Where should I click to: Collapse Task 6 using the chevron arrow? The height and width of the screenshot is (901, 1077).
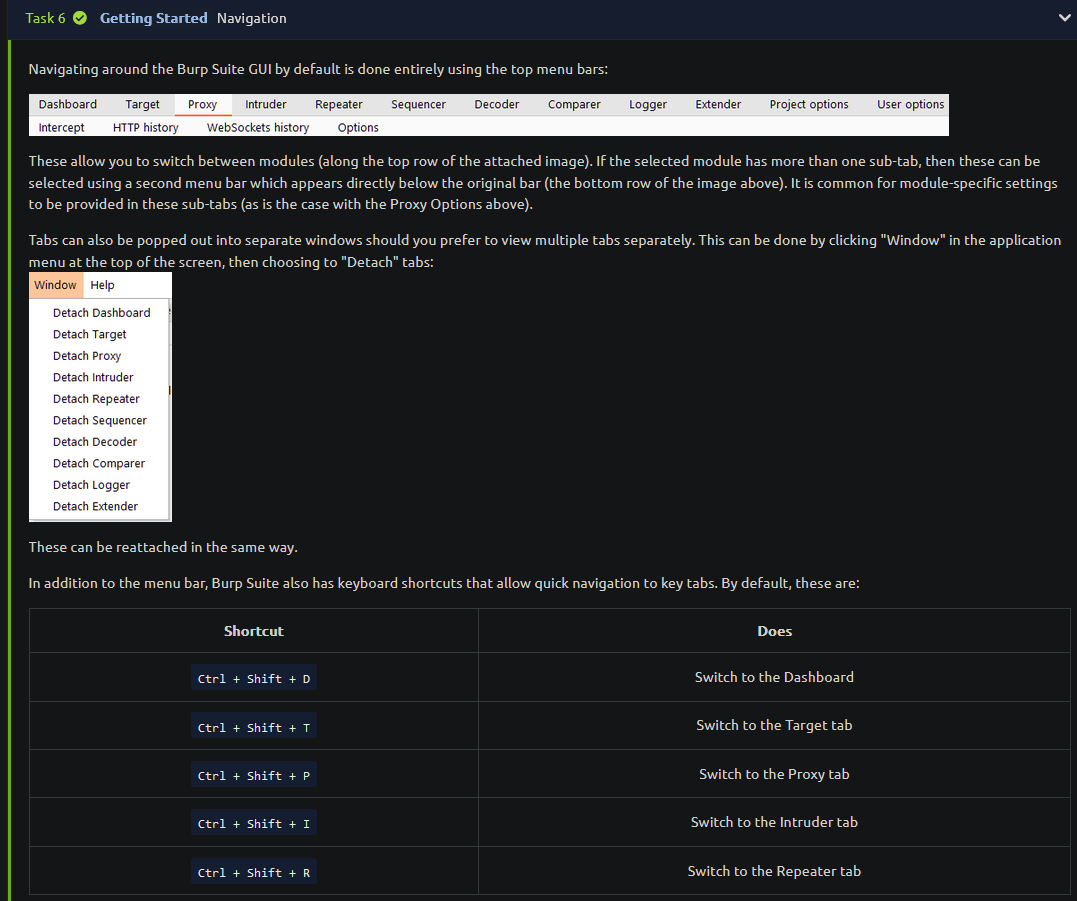(x=1065, y=18)
